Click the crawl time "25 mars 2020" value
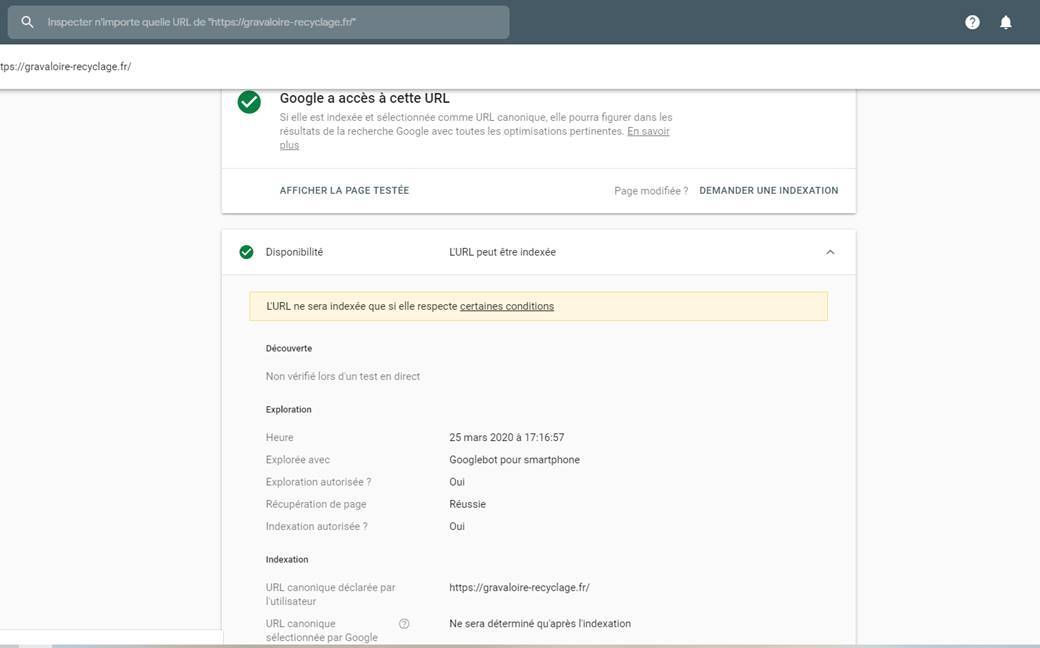The height and width of the screenshot is (648, 1040). pyautogui.click(x=506, y=437)
